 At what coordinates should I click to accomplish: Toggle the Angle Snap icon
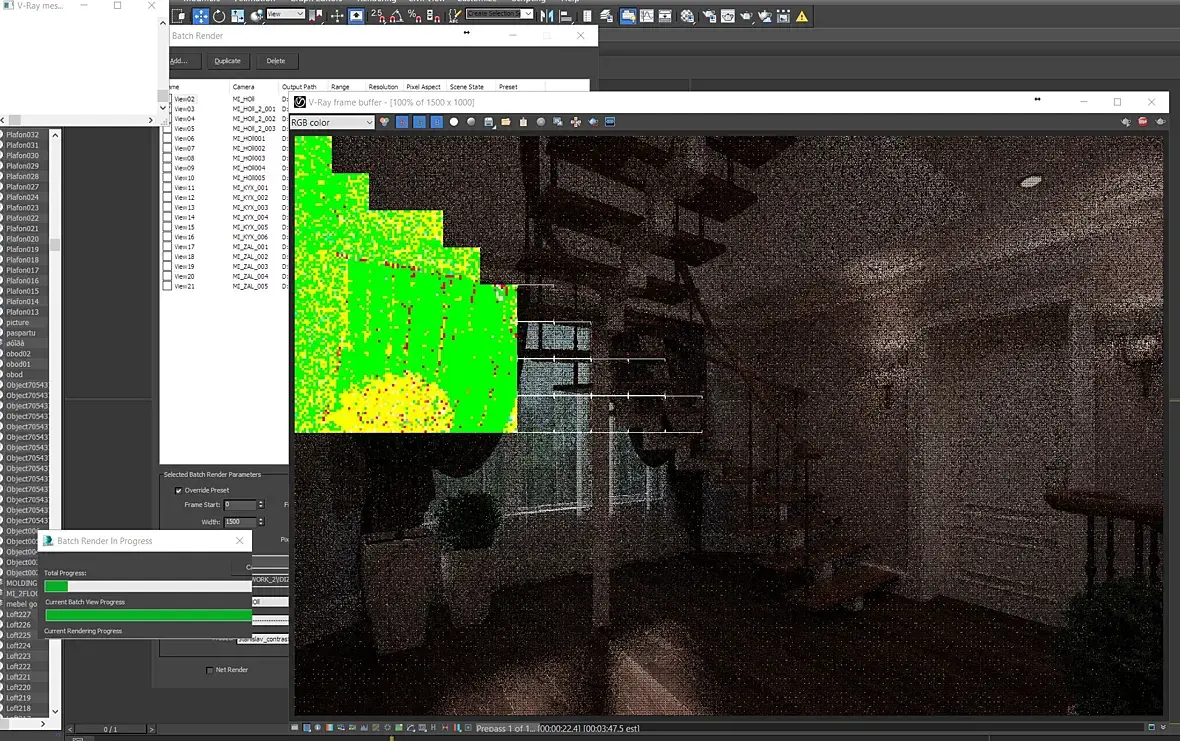tap(396, 16)
